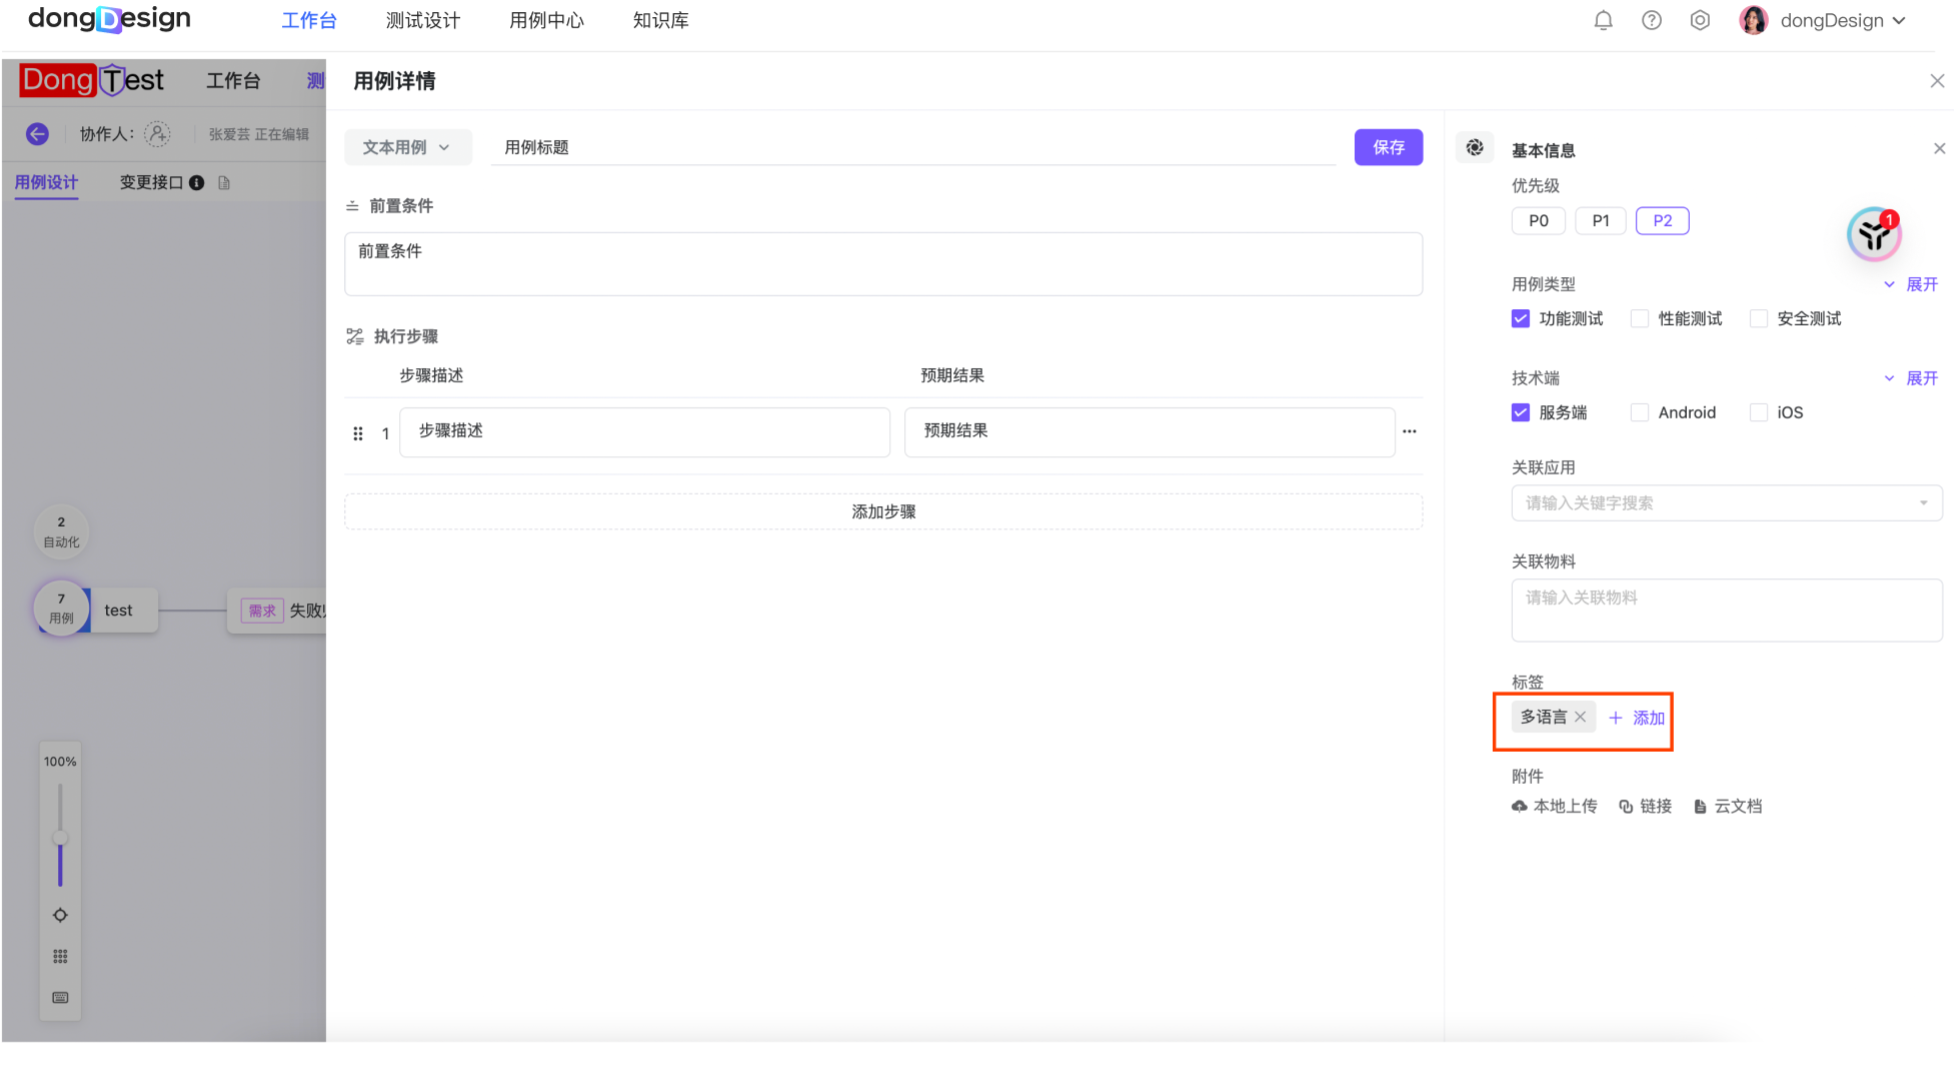Viewport: 1954px width, 1074px height.
Task: Check the Android checkbox
Action: 1639,413
